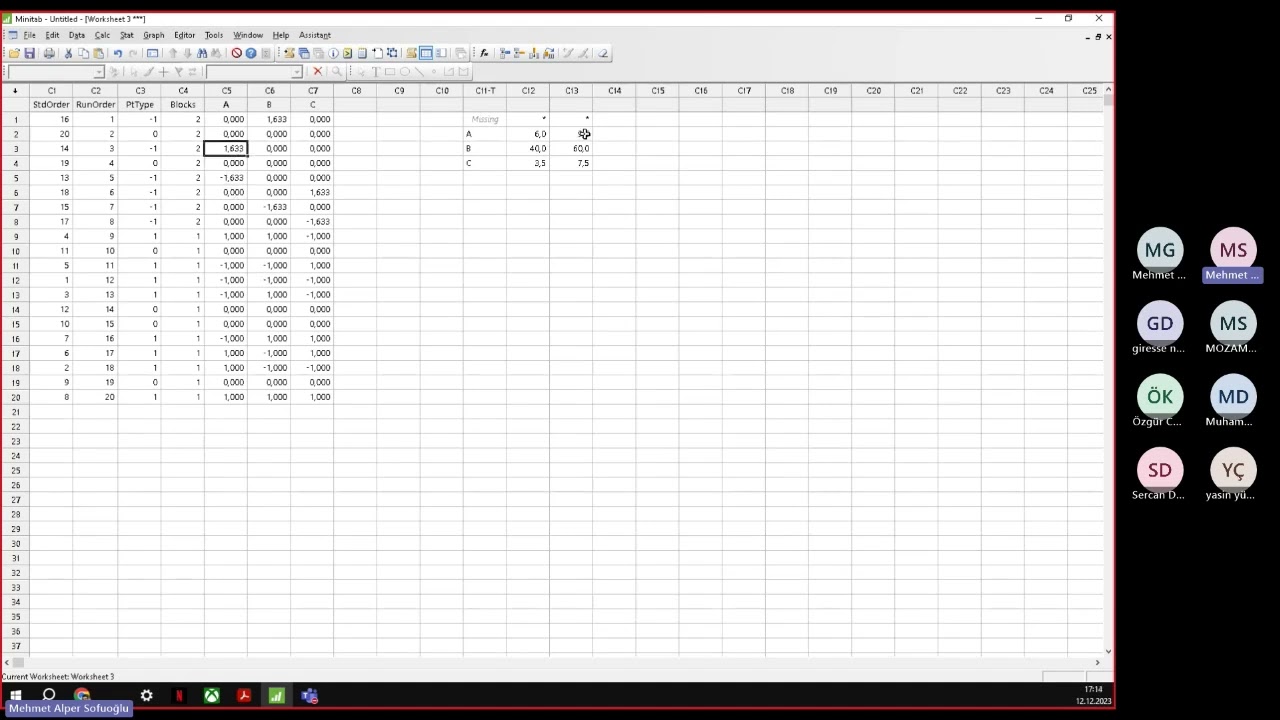The image size is (1280, 720).
Task: Paste cells using the clipboard icon
Action: click(x=98, y=53)
